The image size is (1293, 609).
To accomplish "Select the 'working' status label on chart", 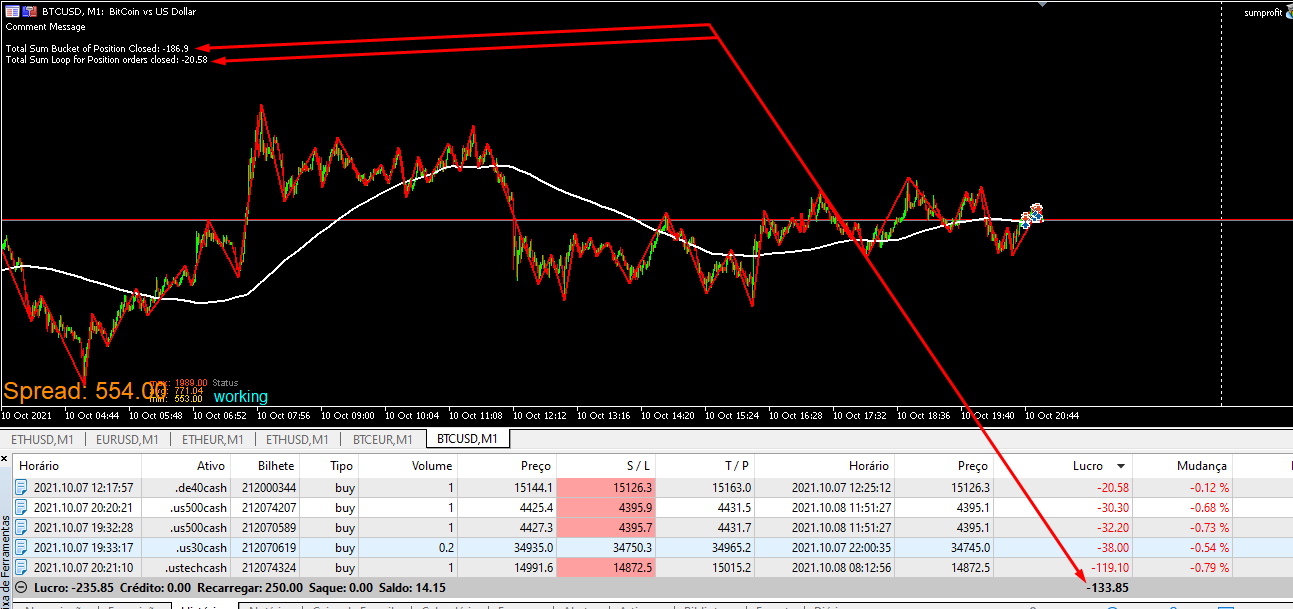I will tap(241, 397).
